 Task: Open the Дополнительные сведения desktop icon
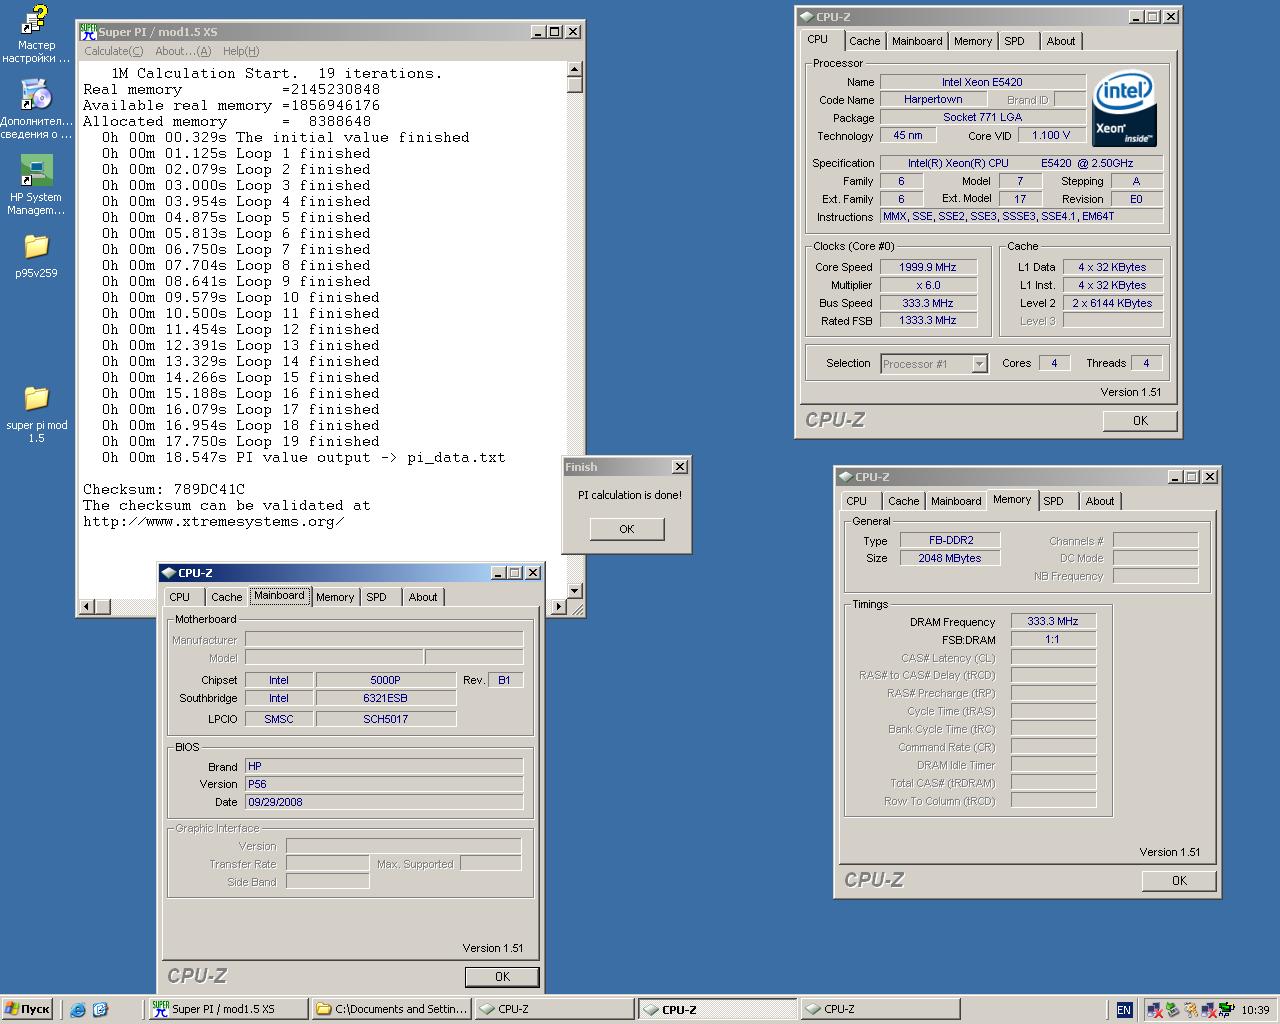36,109
